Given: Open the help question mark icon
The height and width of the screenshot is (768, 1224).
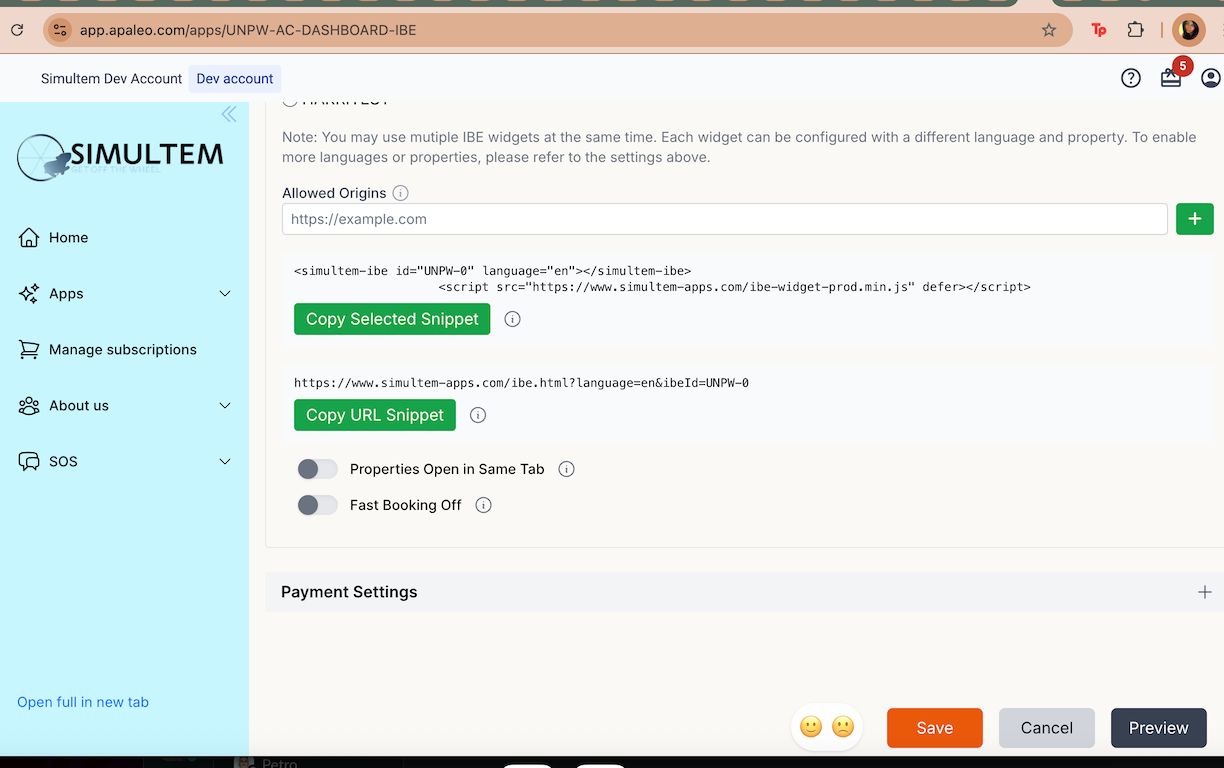Looking at the screenshot, I should 1131,78.
